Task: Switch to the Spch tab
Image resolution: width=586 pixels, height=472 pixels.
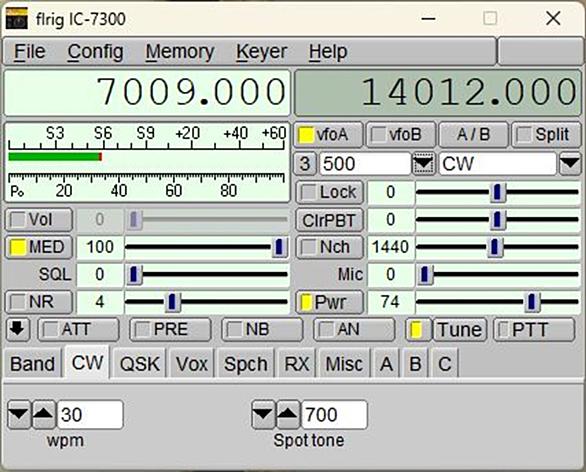Action: click(x=246, y=364)
